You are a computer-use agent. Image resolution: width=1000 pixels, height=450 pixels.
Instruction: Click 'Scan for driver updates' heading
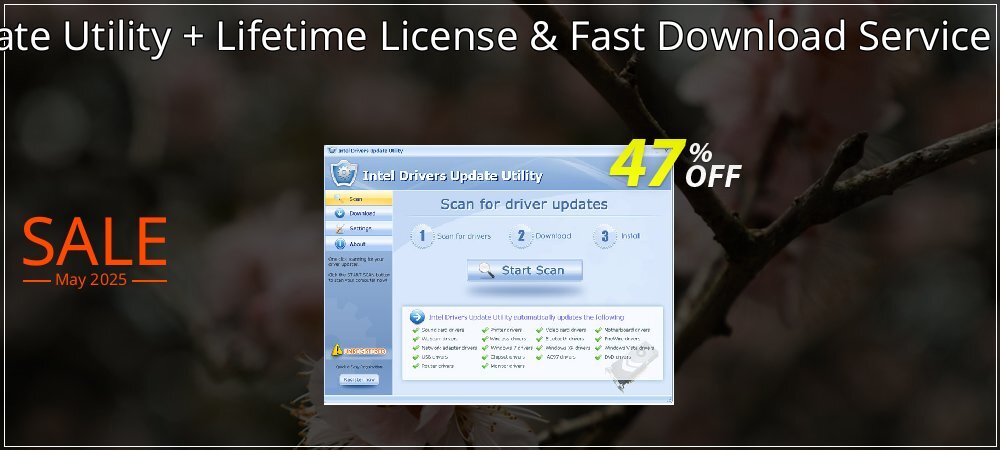pos(524,205)
